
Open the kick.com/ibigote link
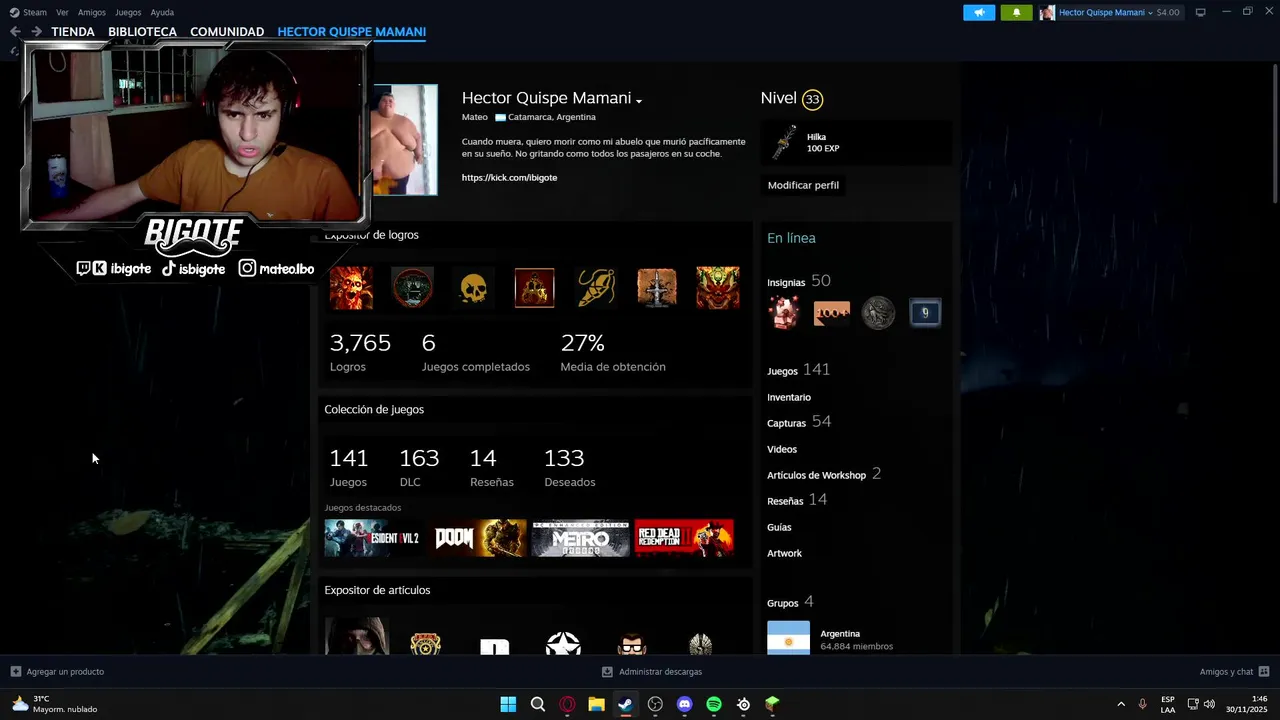pyautogui.click(x=509, y=177)
